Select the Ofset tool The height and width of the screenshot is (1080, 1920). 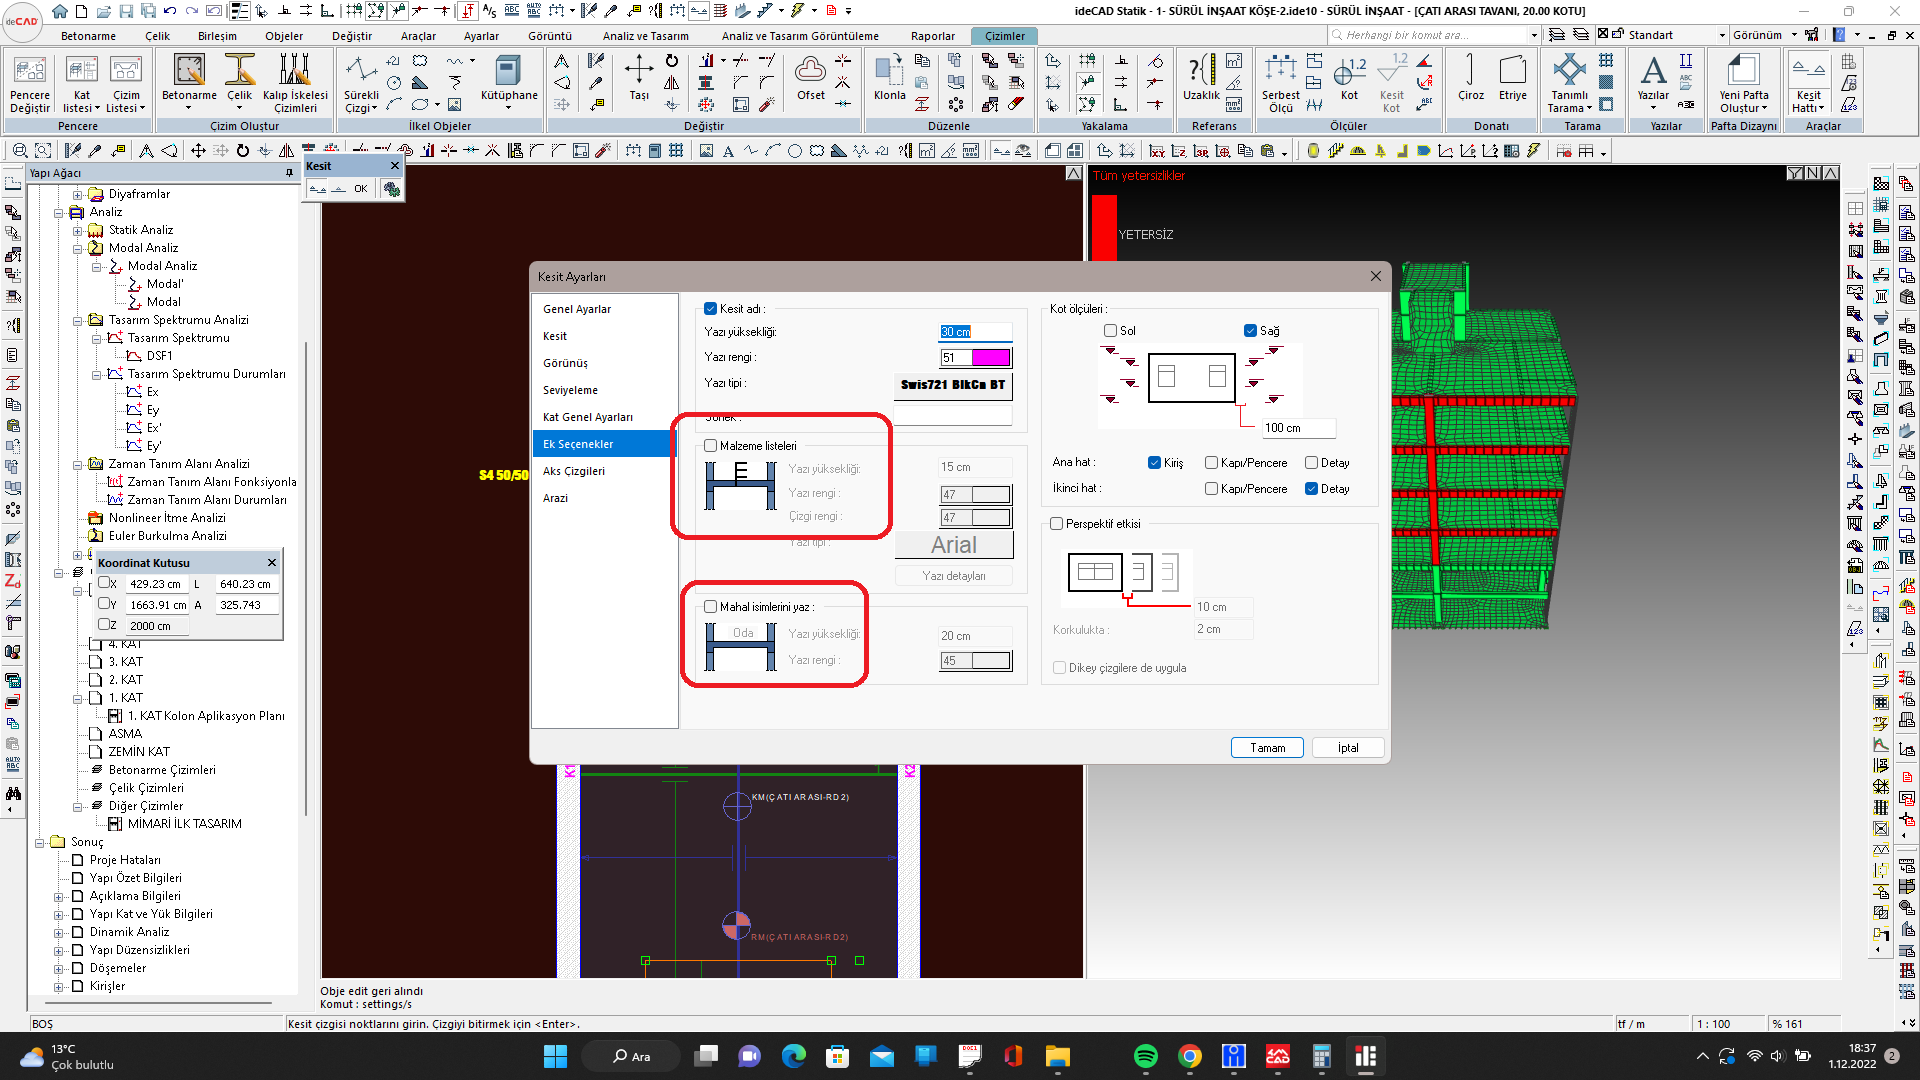(x=811, y=78)
